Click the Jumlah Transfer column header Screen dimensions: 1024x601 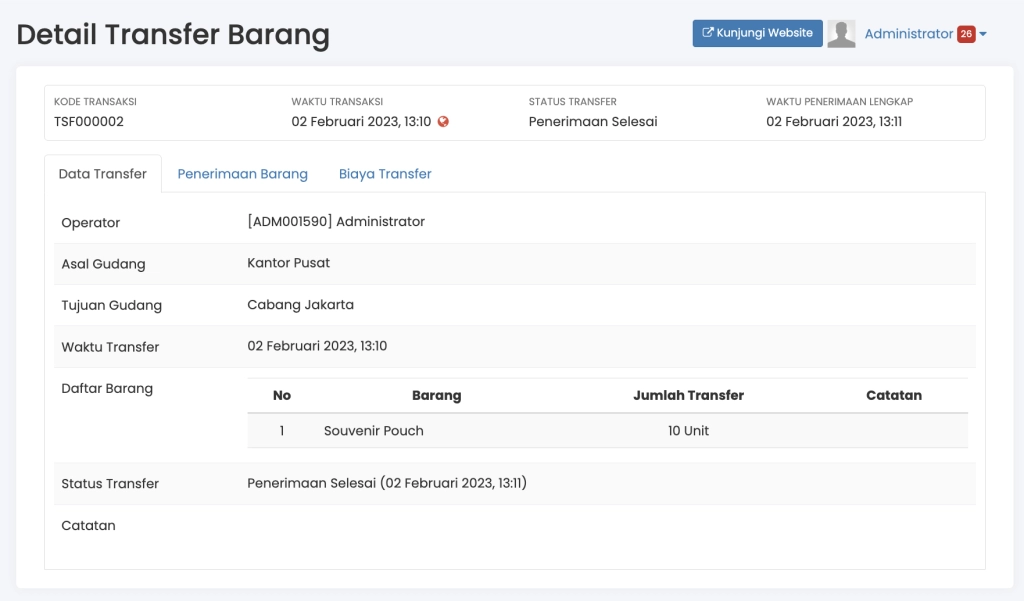click(x=688, y=395)
